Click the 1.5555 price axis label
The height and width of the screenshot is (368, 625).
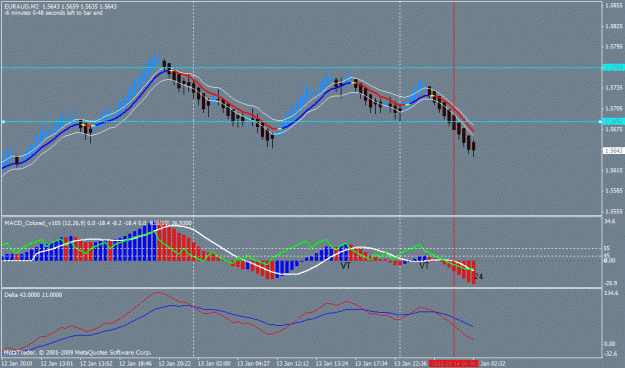pos(614,211)
